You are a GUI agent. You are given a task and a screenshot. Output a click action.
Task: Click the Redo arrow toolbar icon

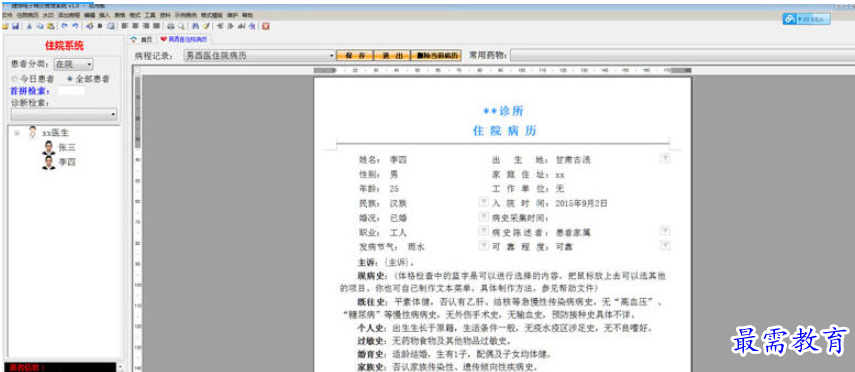[x=76, y=26]
